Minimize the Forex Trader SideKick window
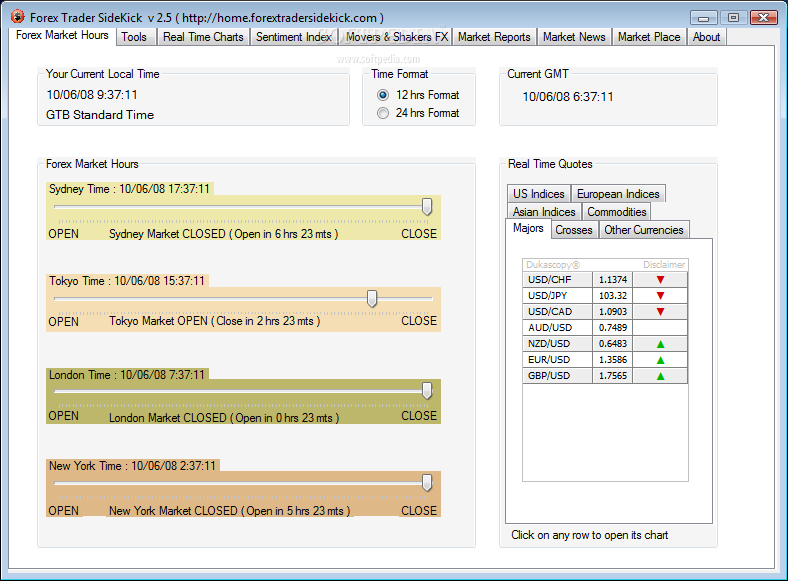 coord(704,18)
